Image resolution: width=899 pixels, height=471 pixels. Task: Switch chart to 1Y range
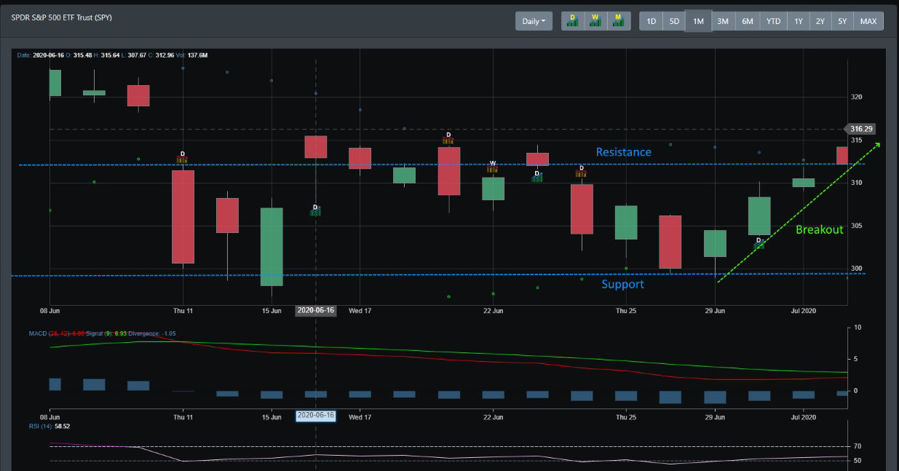[x=798, y=21]
